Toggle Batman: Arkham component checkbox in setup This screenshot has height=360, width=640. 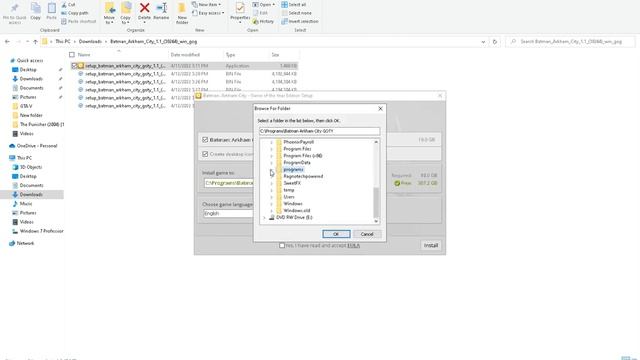(205, 140)
